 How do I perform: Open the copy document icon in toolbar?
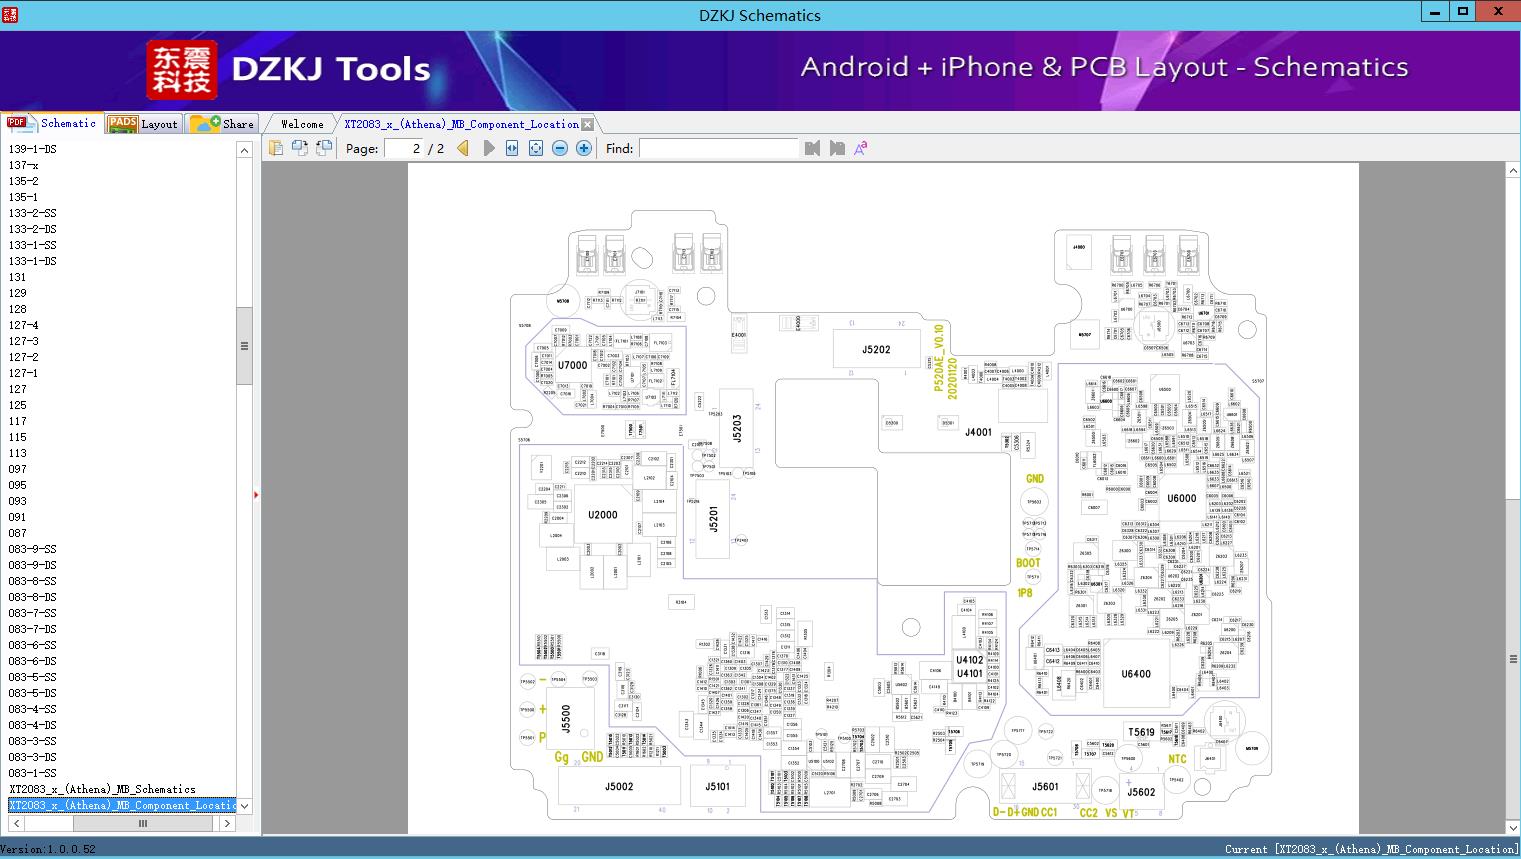click(x=276, y=148)
